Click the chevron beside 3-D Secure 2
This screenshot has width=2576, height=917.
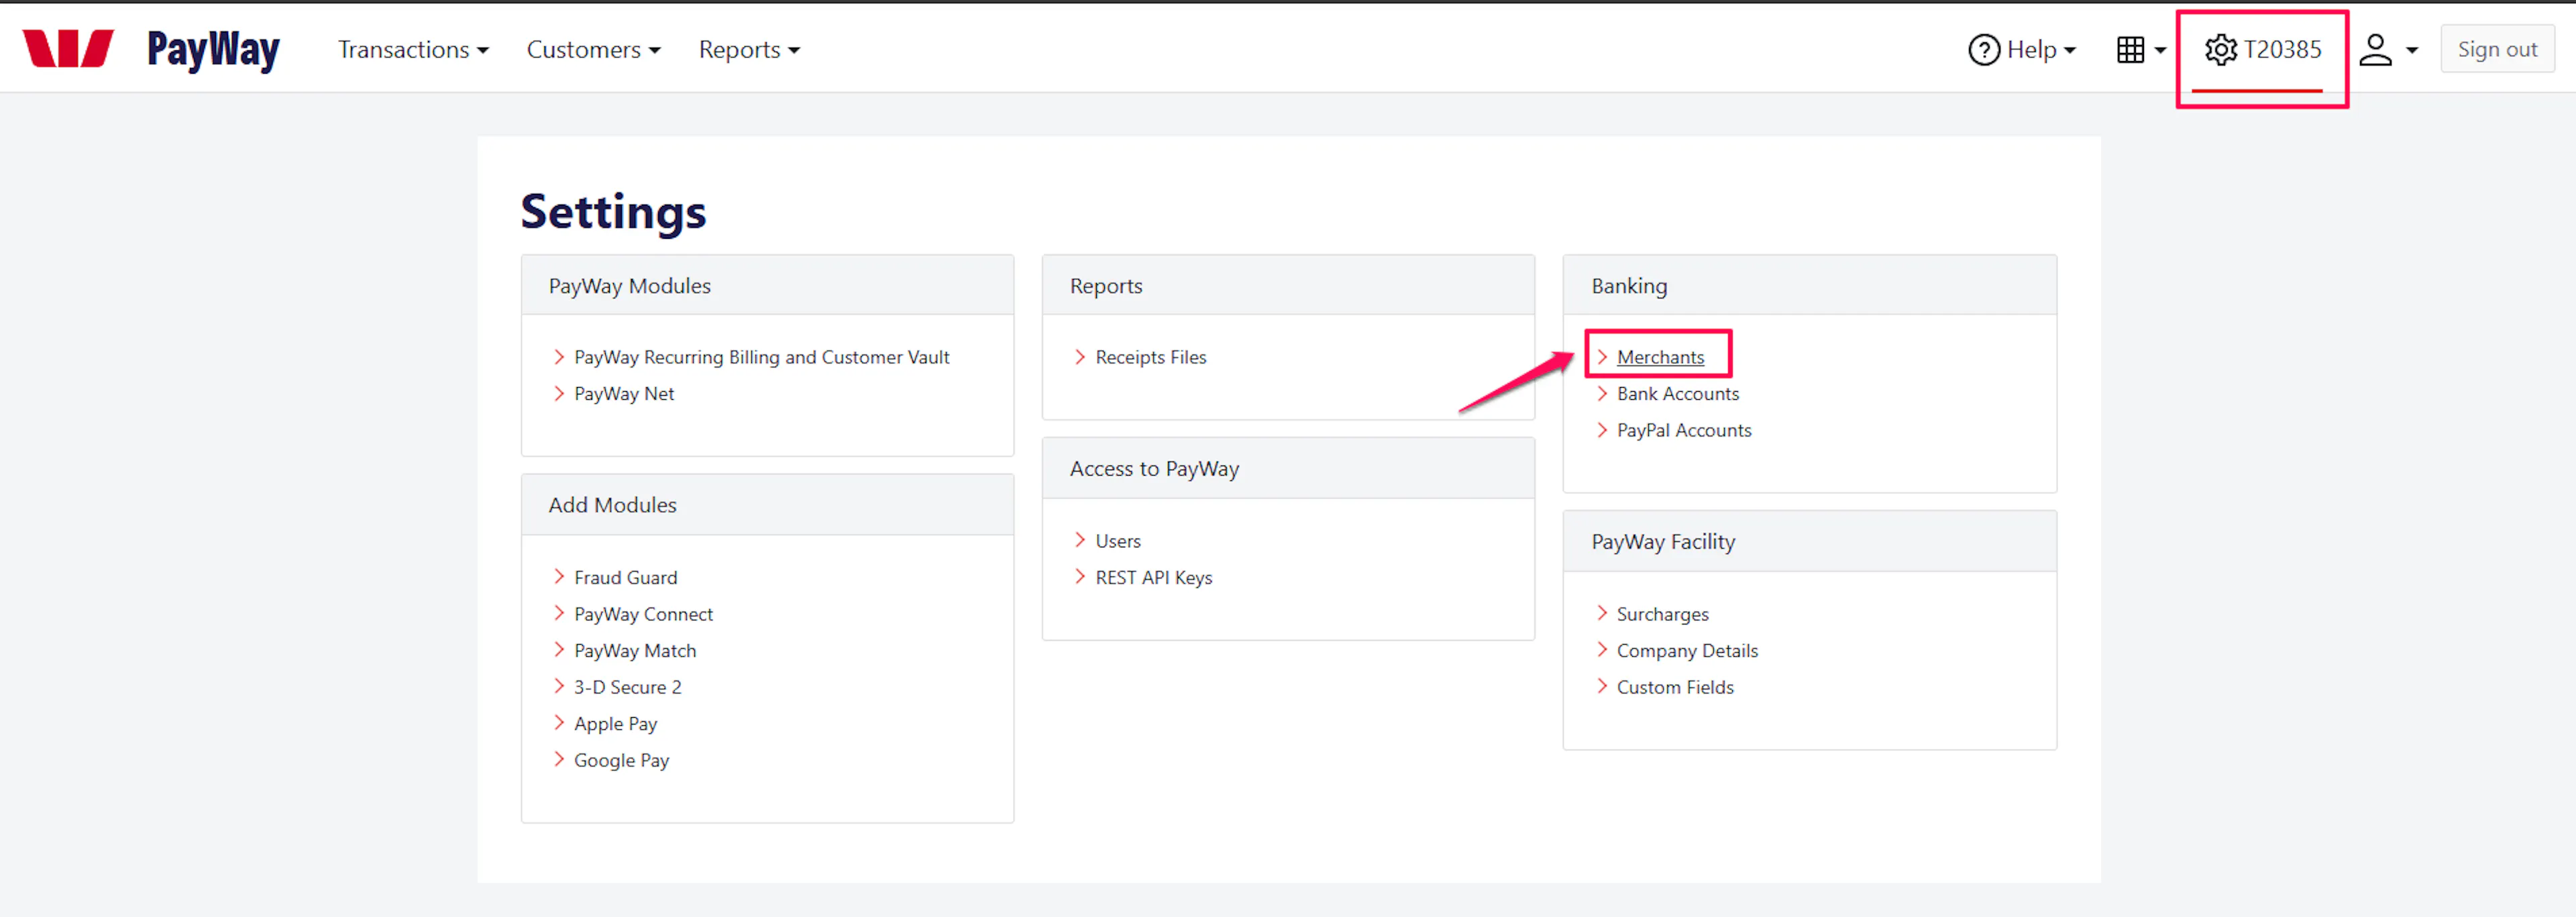tap(559, 686)
